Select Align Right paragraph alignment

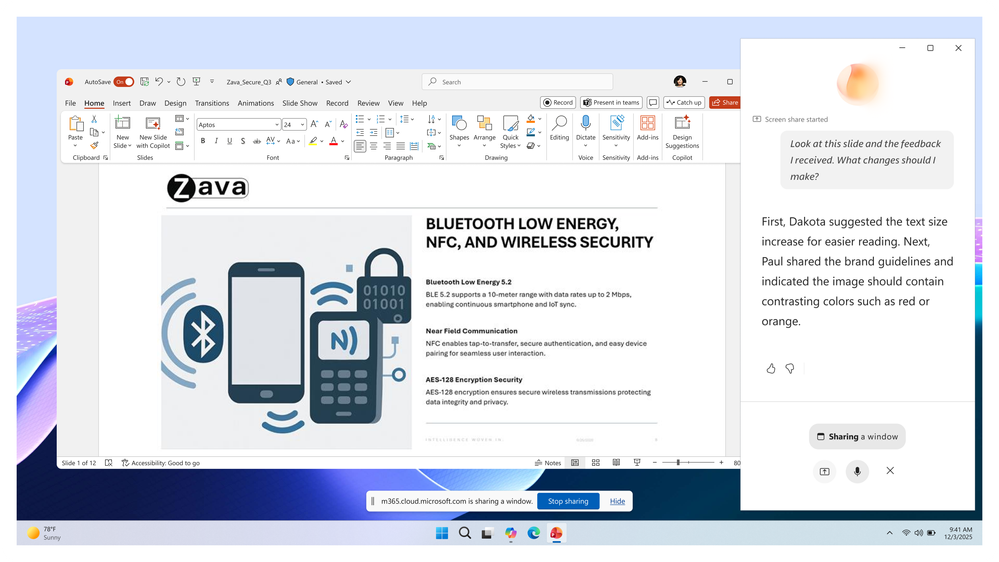[387, 146]
